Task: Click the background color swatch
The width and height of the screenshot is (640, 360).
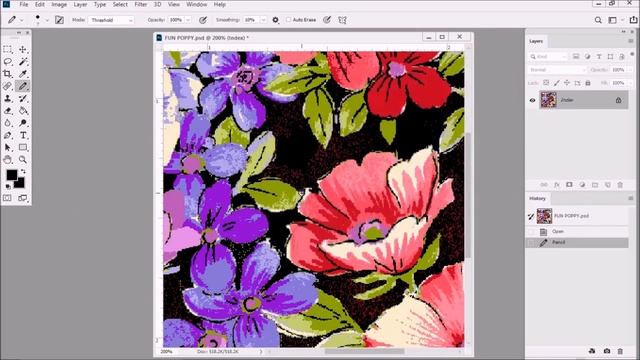Action: click(20, 184)
